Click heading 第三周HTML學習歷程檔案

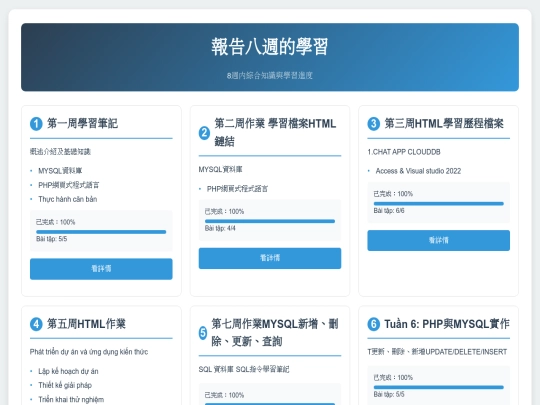pyautogui.click(x=444, y=123)
